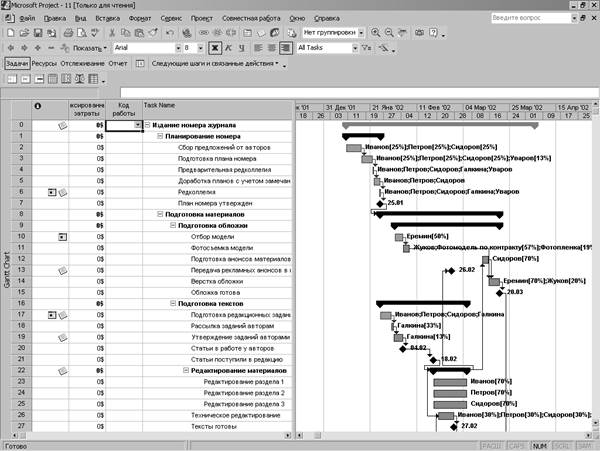Switch to the Ресурсы tab
600x451 pixels.
(x=43, y=63)
